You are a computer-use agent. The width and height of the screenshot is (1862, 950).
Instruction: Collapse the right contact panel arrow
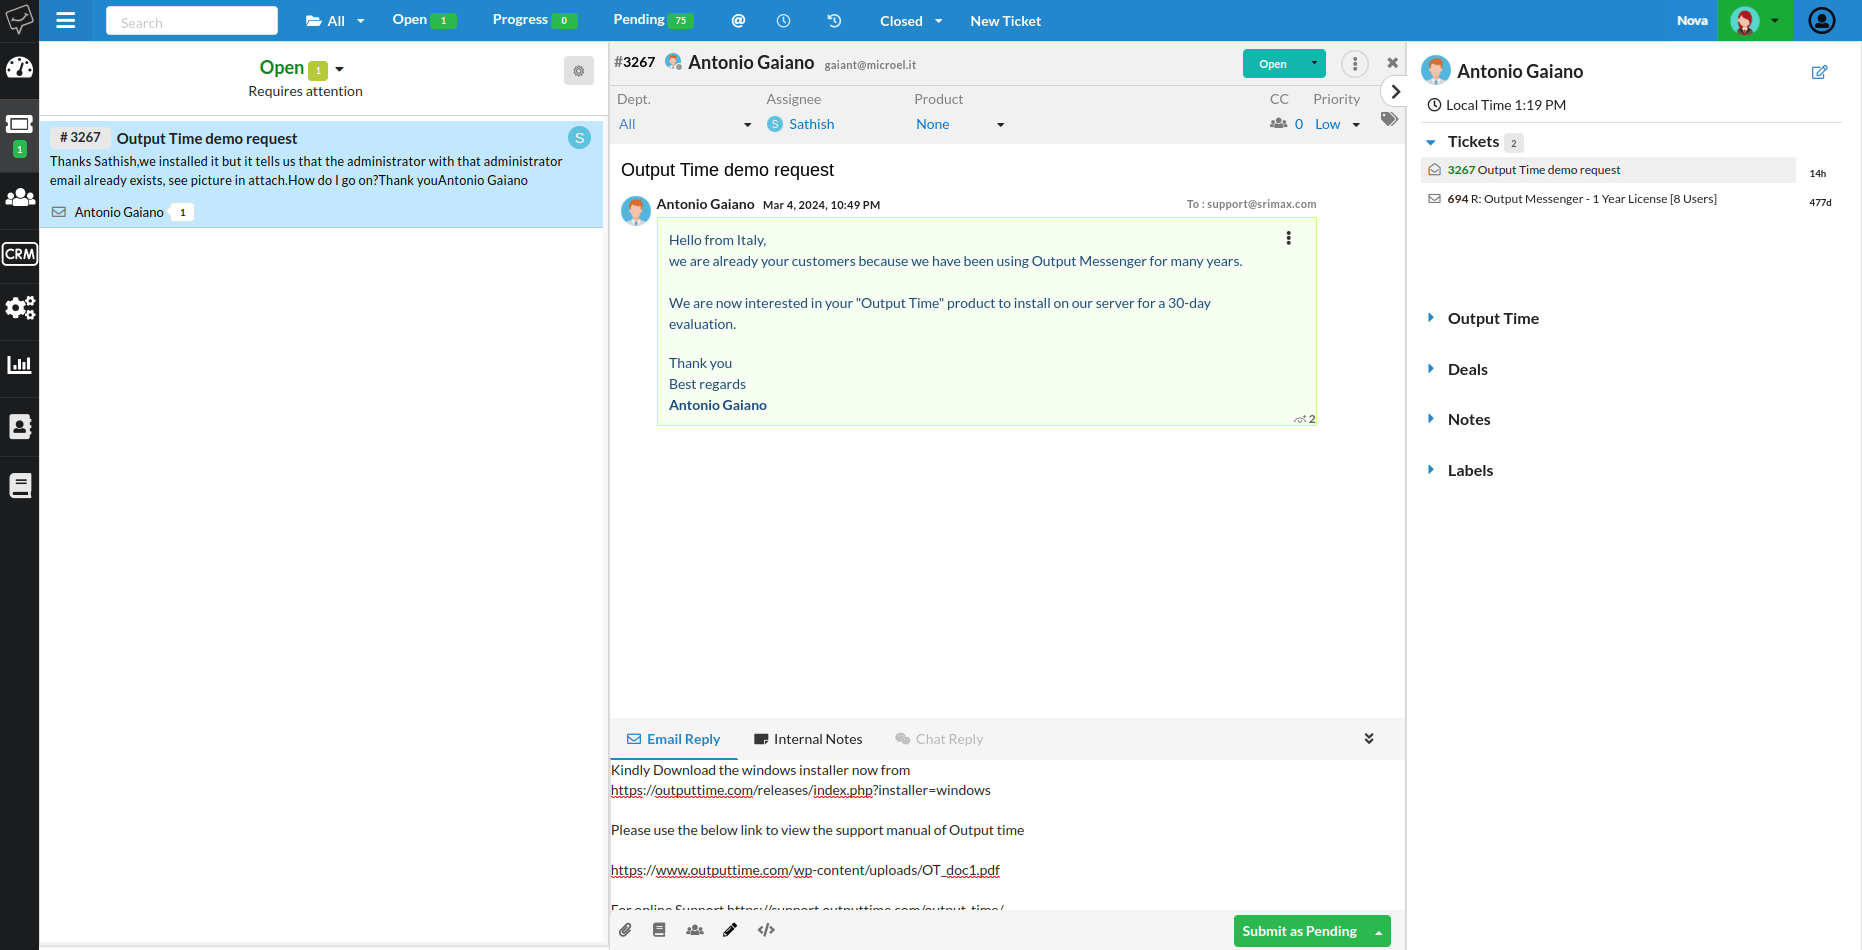pos(1394,91)
